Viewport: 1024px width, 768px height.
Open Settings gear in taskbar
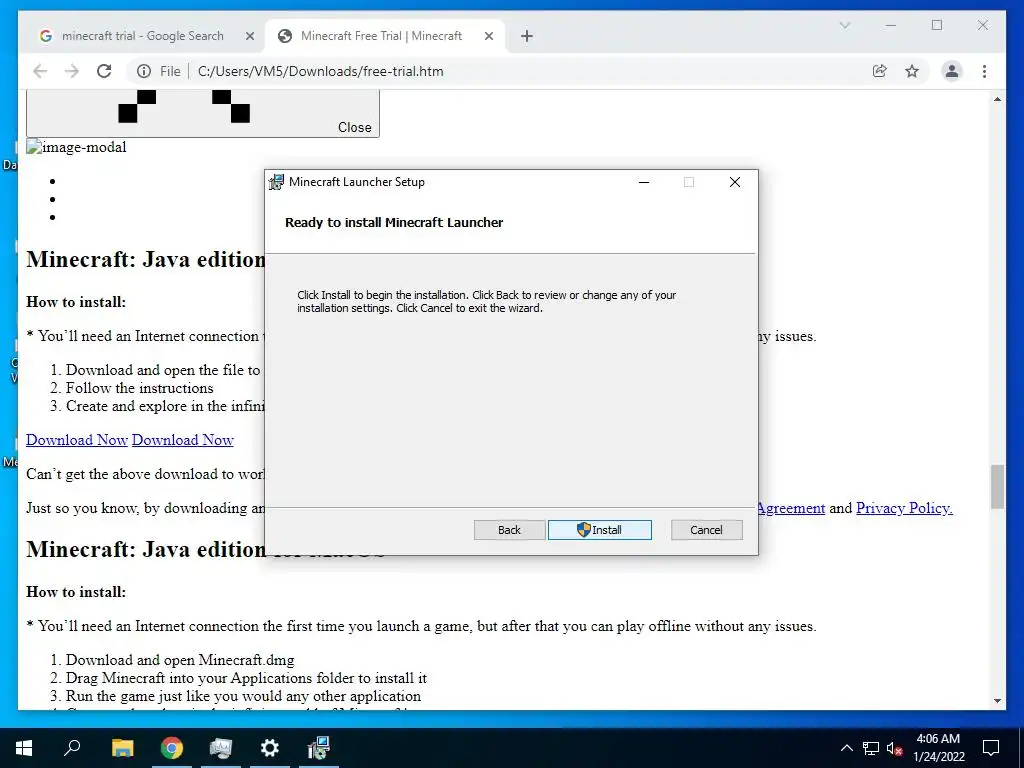pos(269,748)
